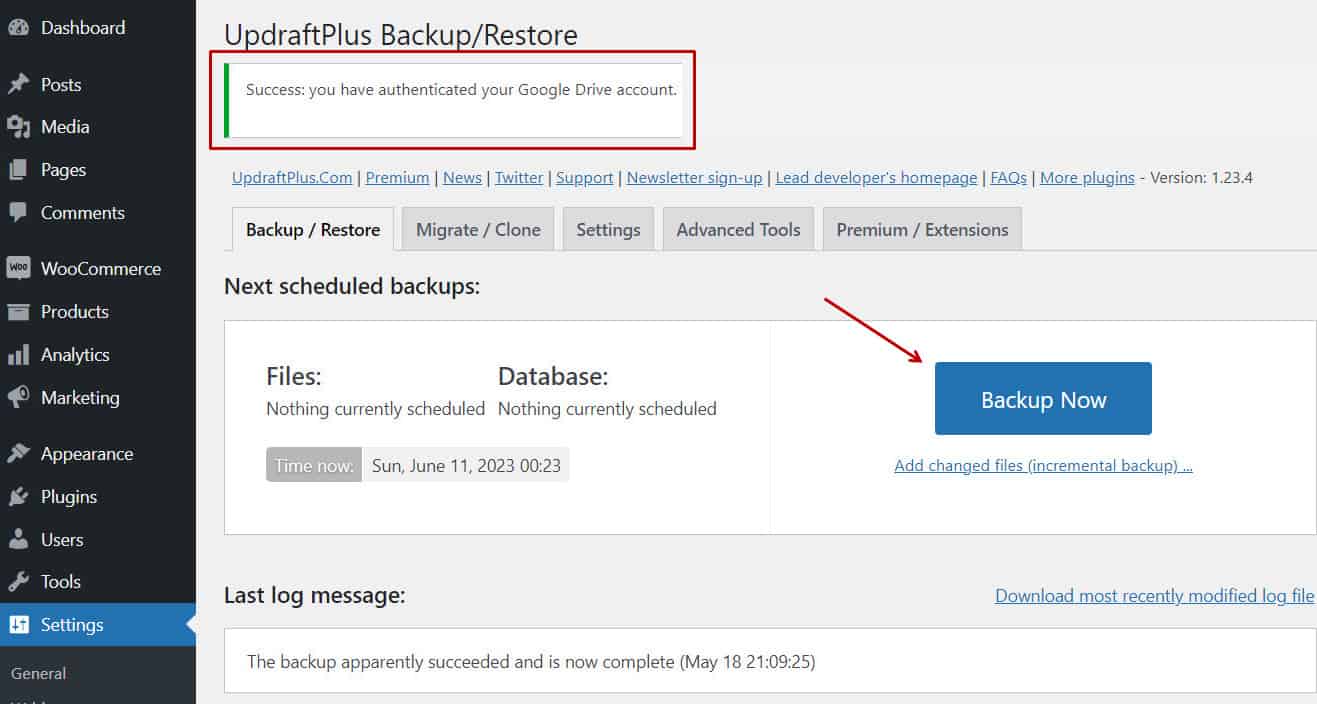Download most recently modified log file
1317x704 pixels.
(x=1154, y=596)
